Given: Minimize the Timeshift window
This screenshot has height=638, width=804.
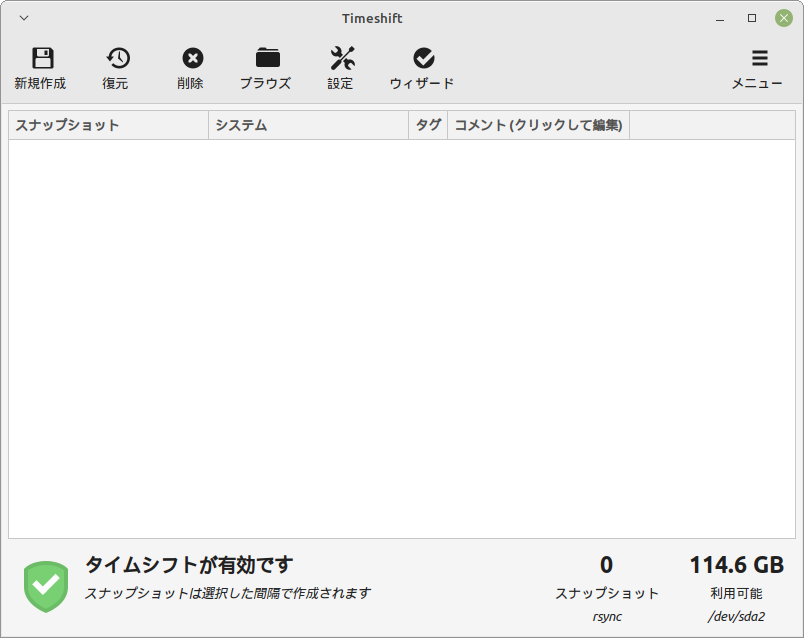Looking at the screenshot, I should [x=720, y=18].
